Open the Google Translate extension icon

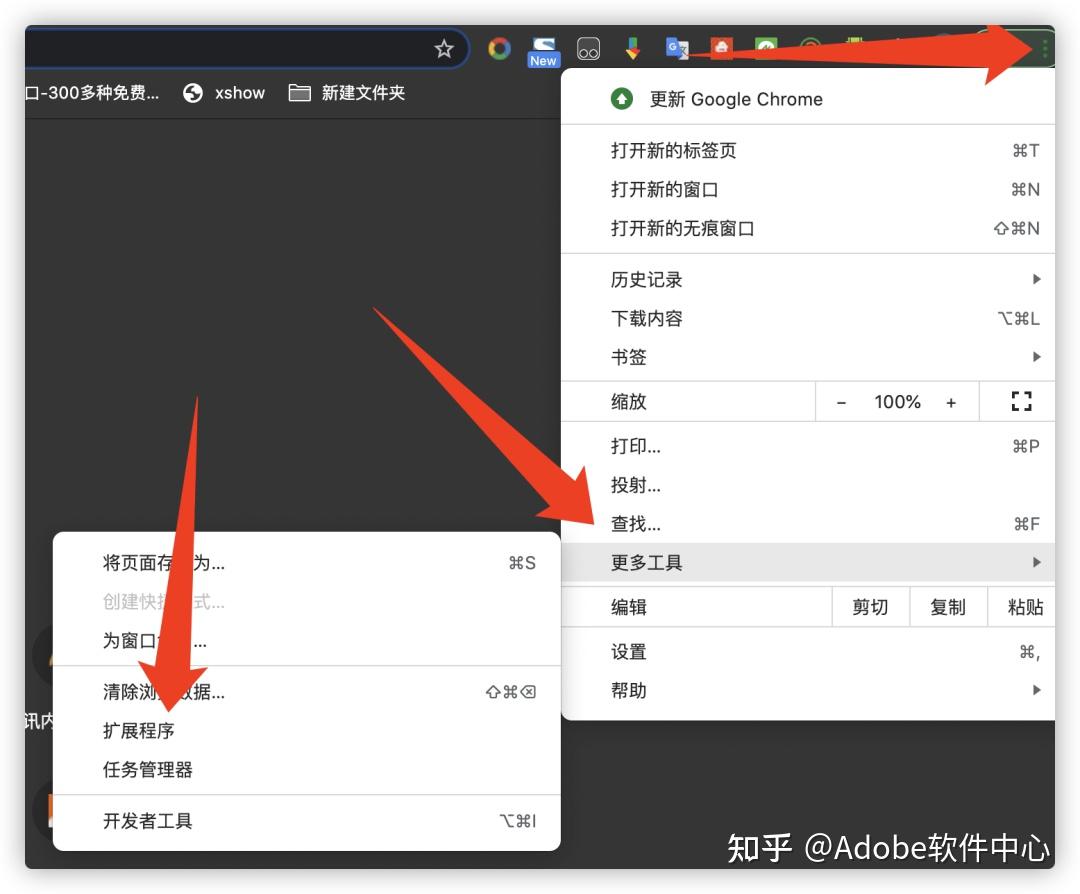677,48
